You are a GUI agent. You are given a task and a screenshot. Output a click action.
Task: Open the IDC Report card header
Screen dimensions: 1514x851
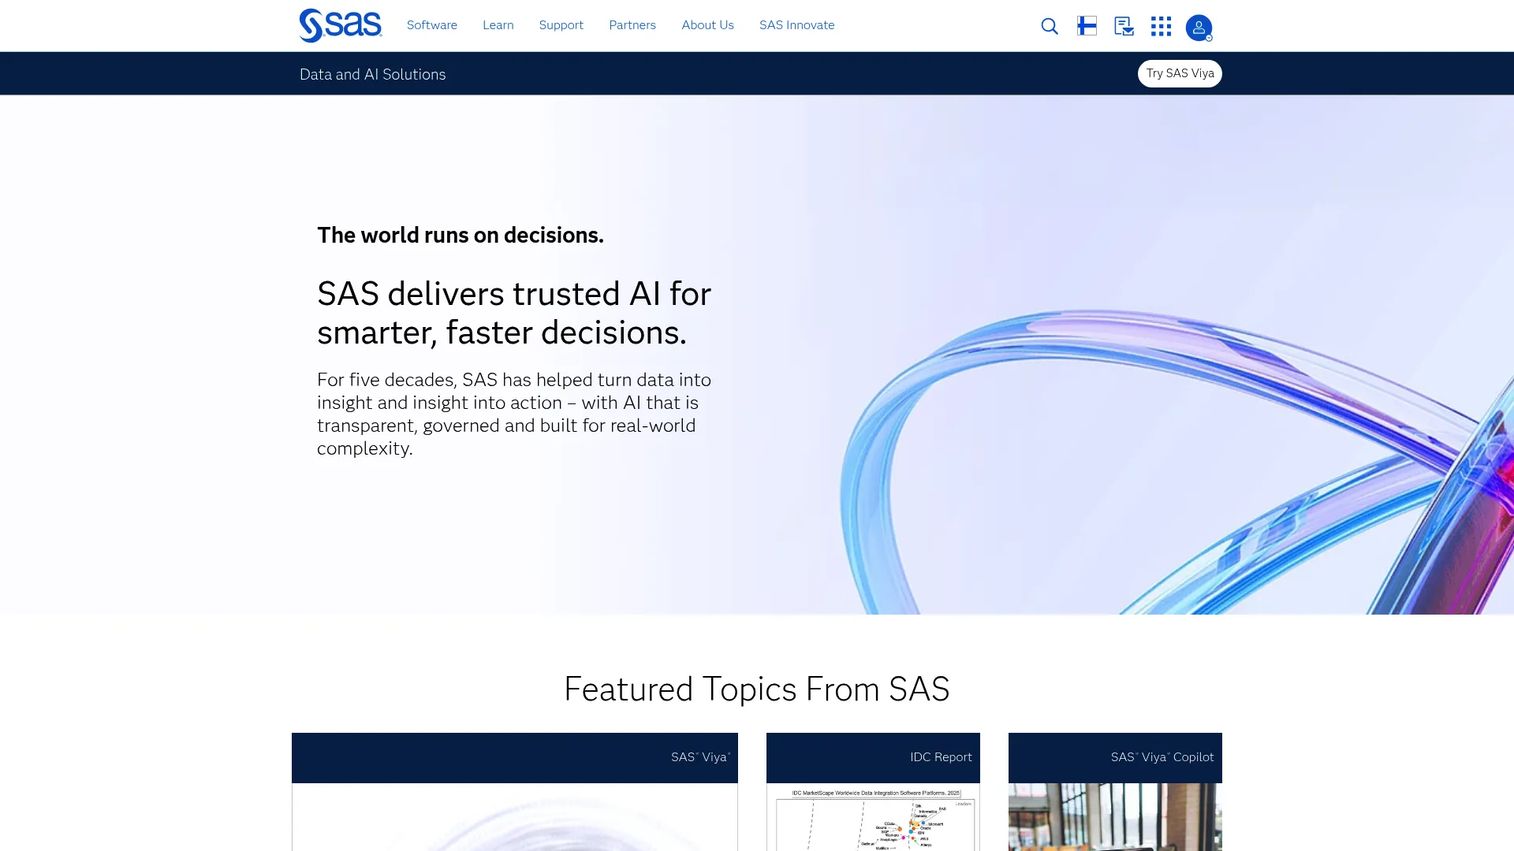pos(873,758)
